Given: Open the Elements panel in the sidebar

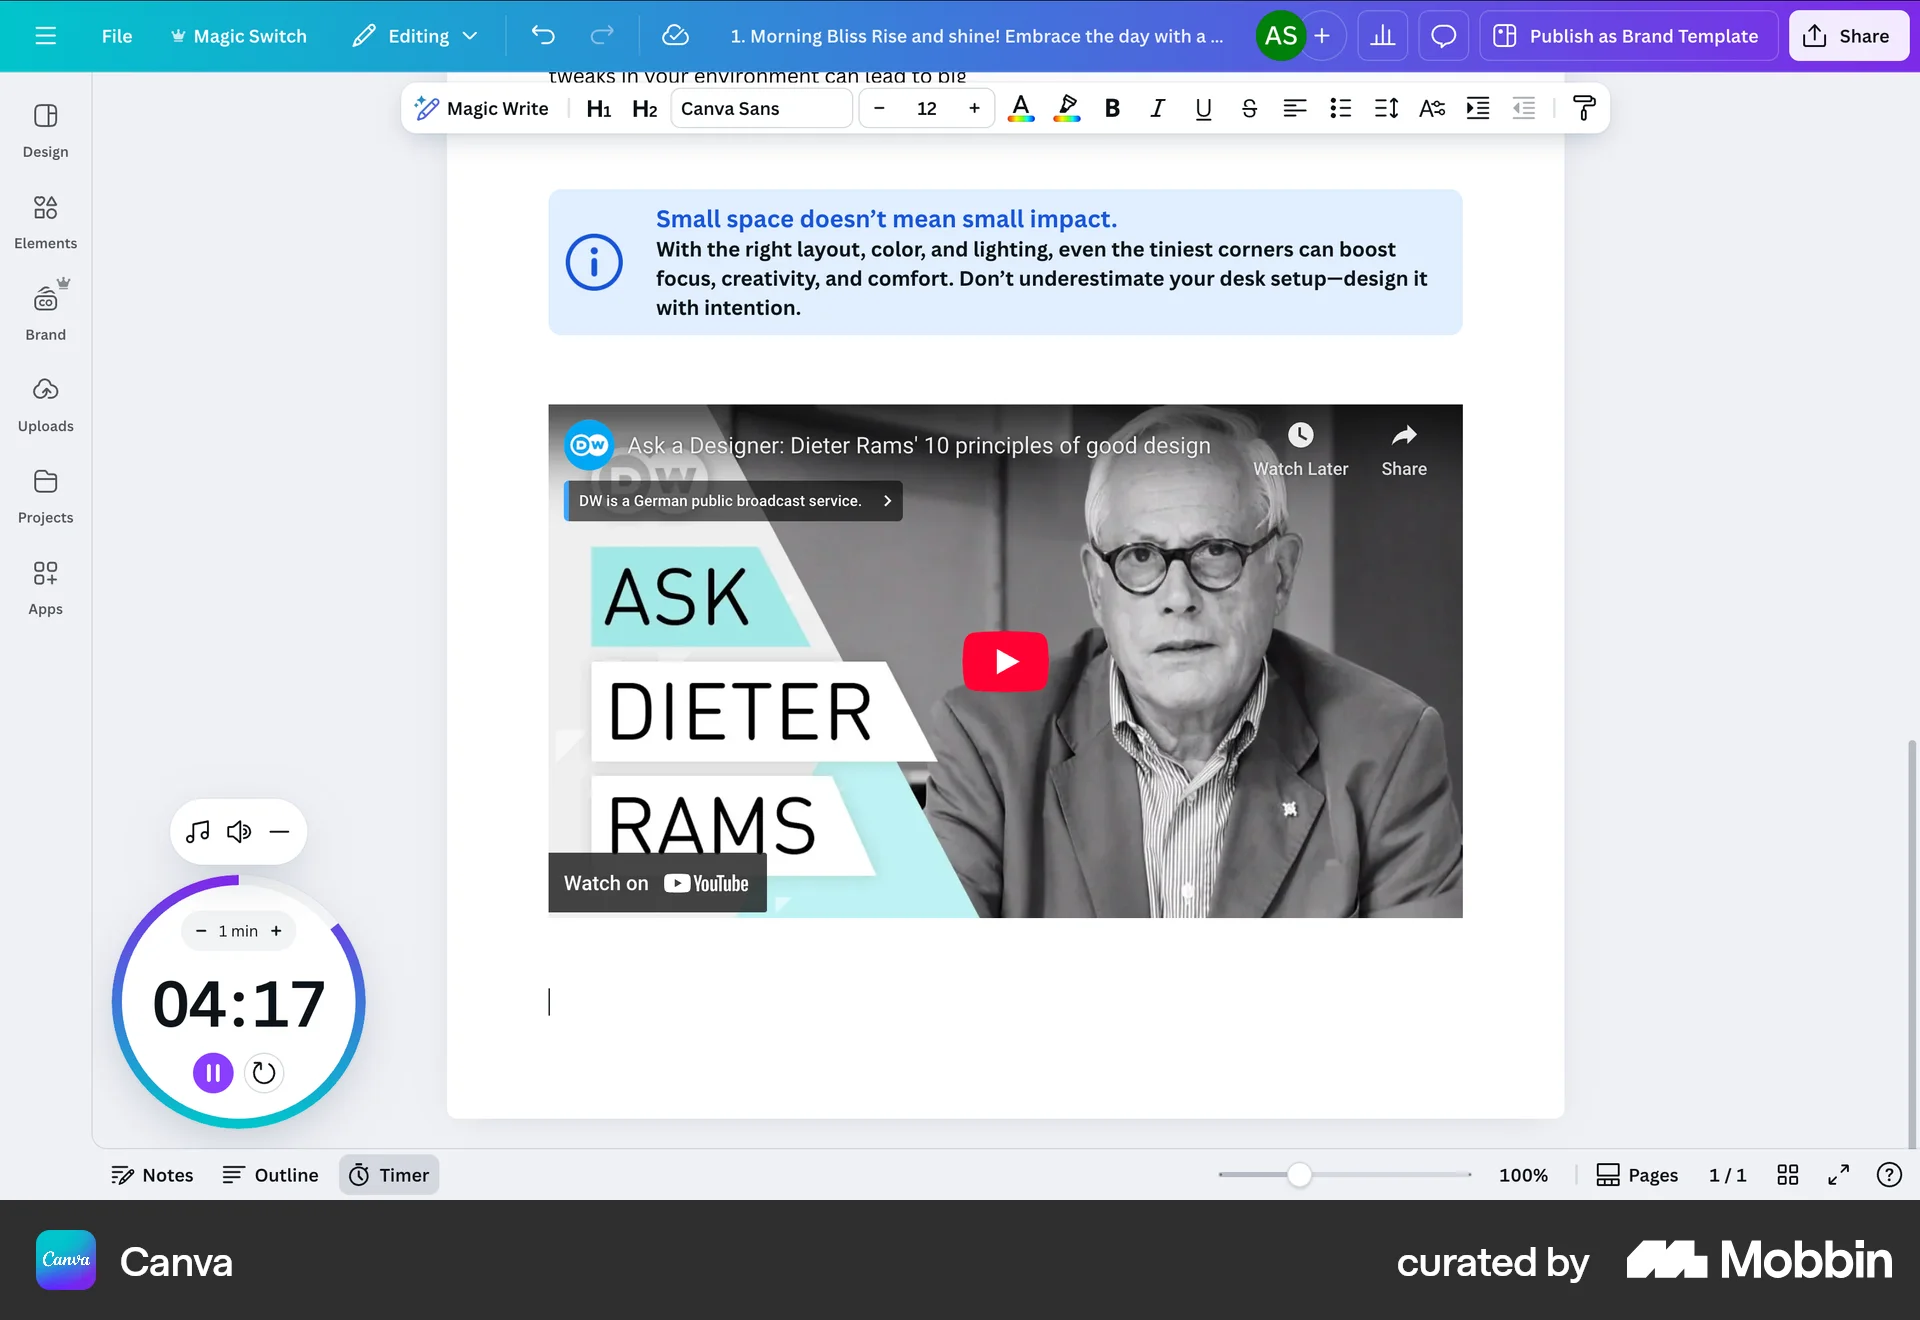Looking at the screenshot, I should [45, 221].
